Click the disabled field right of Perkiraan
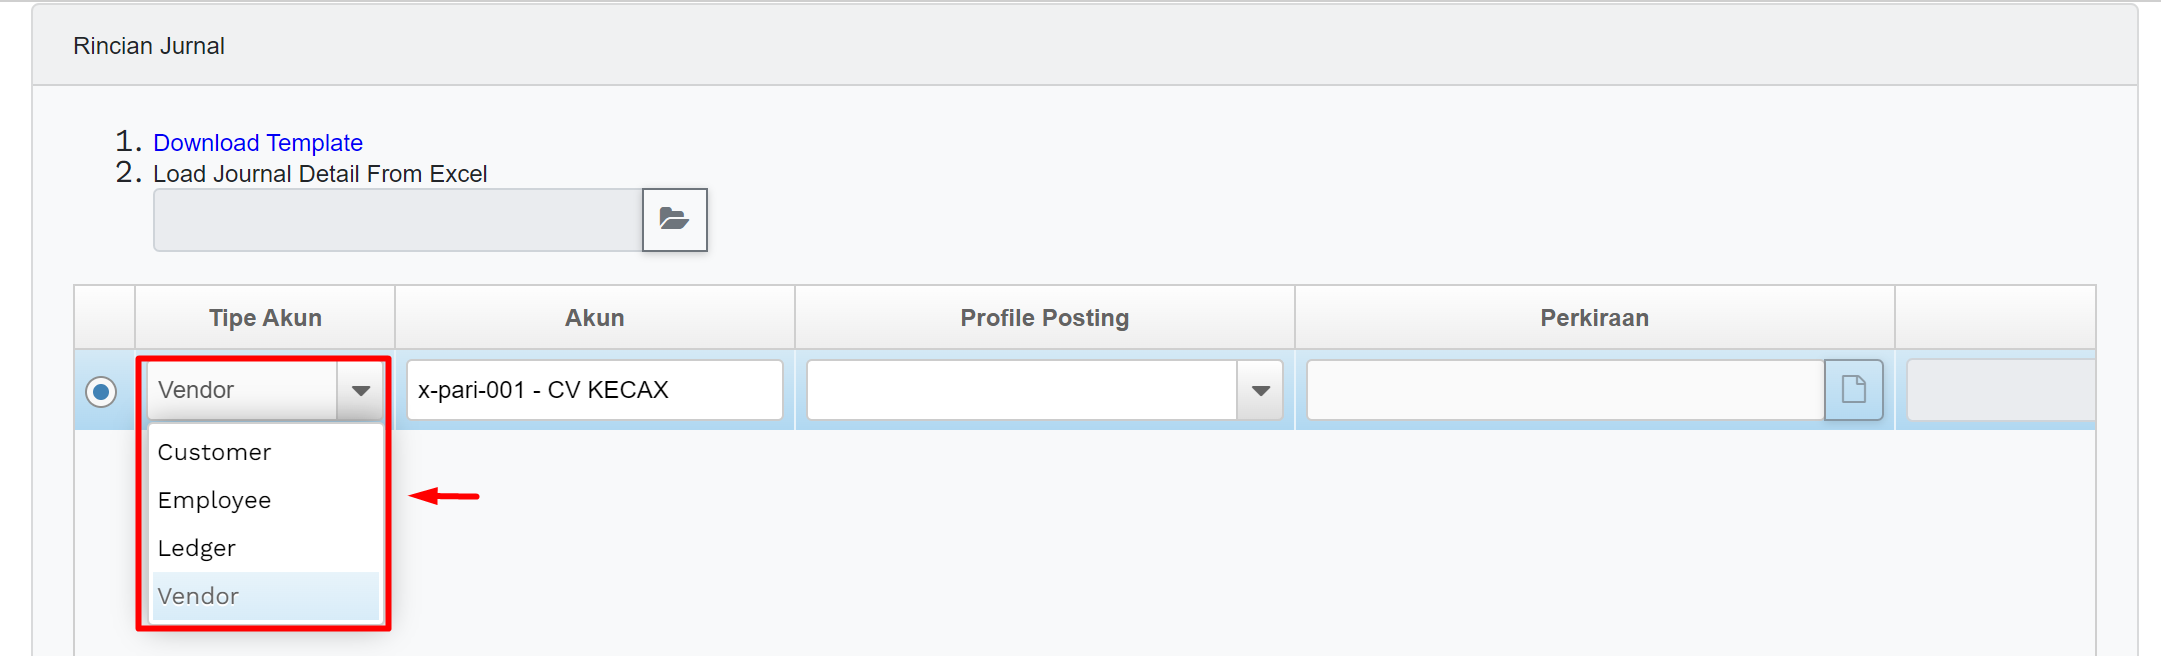2161x656 pixels. coord(2000,390)
